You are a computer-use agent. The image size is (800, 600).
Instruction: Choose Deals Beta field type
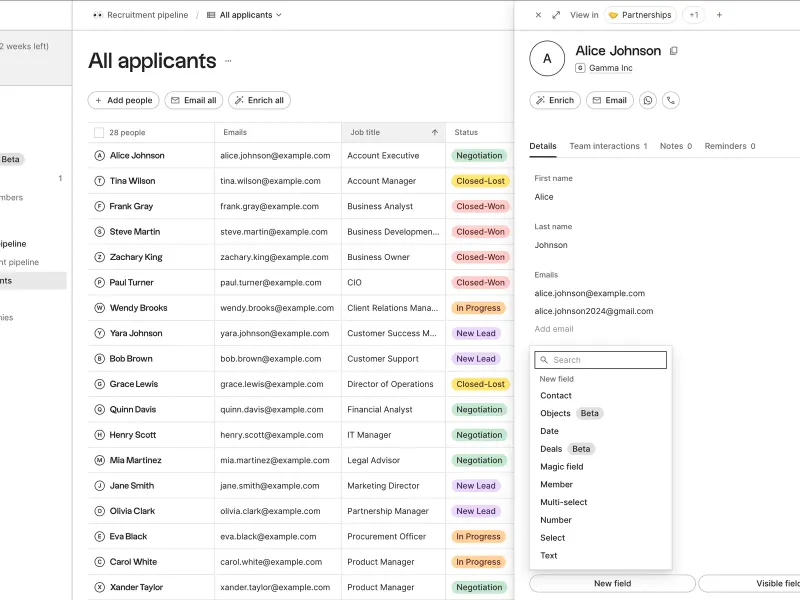point(601,449)
